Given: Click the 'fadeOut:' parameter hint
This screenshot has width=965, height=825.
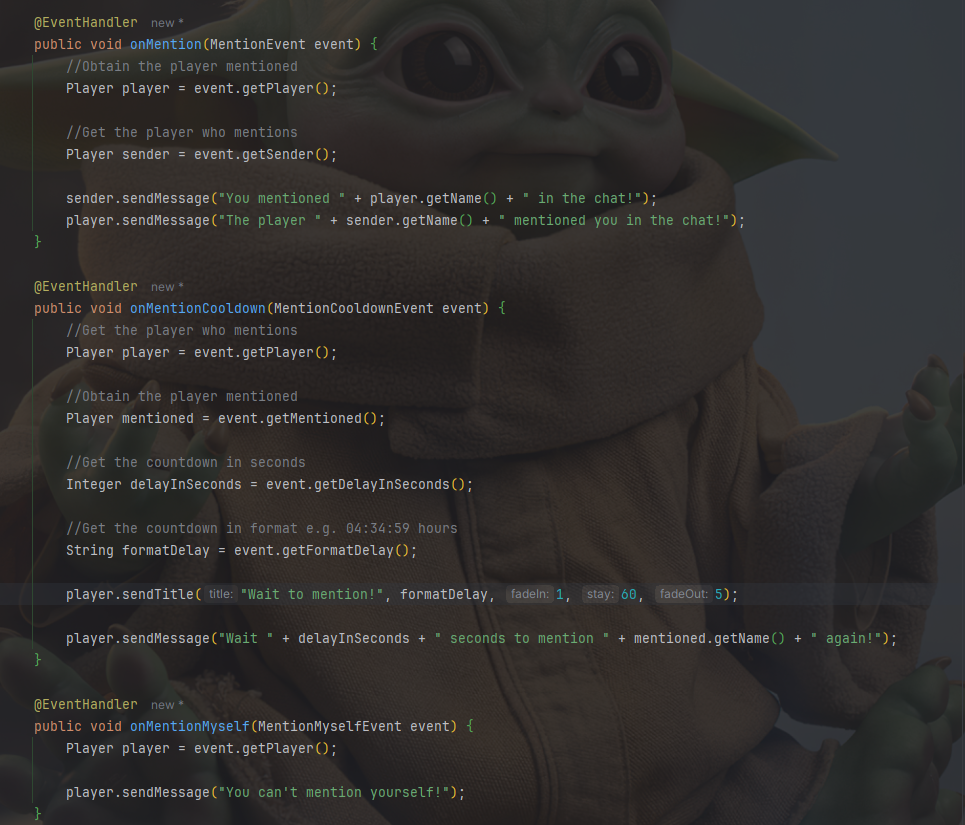Looking at the screenshot, I should [683, 594].
